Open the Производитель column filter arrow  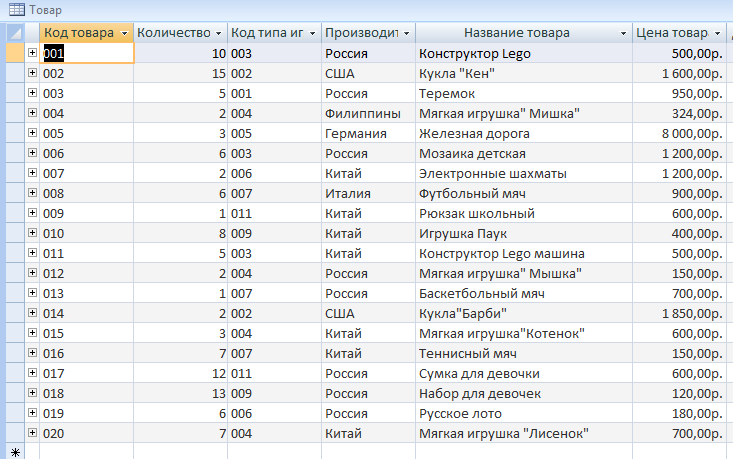coord(406,33)
